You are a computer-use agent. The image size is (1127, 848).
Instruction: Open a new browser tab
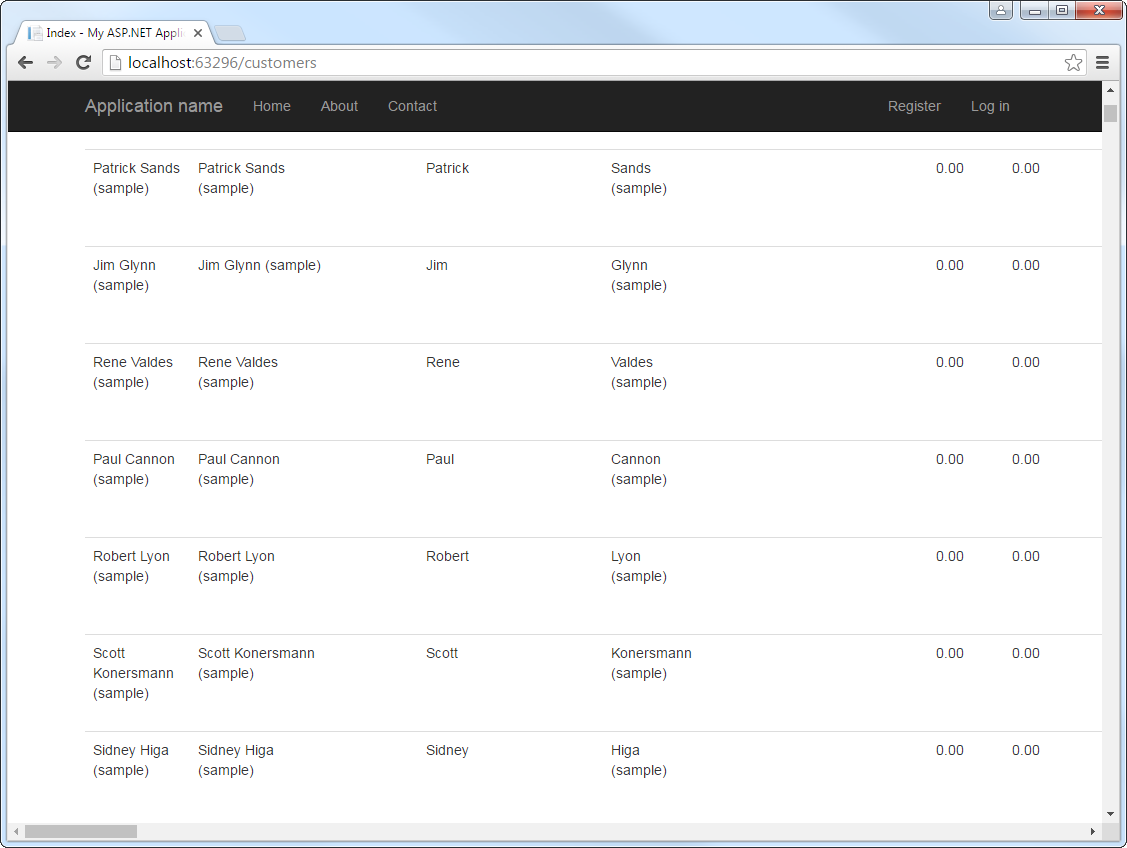[x=230, y=32]
